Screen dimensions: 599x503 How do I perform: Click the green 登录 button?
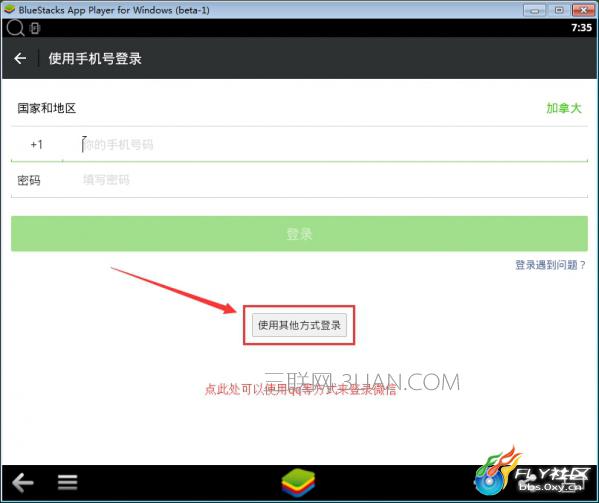pos(299,234)
